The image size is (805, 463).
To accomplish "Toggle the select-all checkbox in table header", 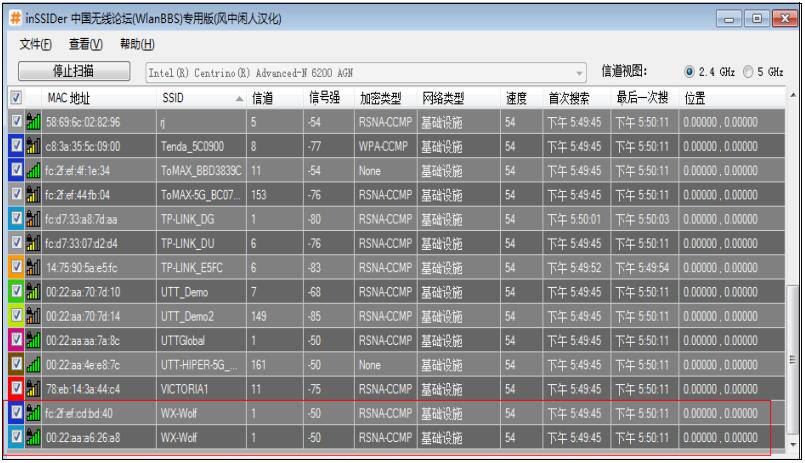I will click(16, 97).
